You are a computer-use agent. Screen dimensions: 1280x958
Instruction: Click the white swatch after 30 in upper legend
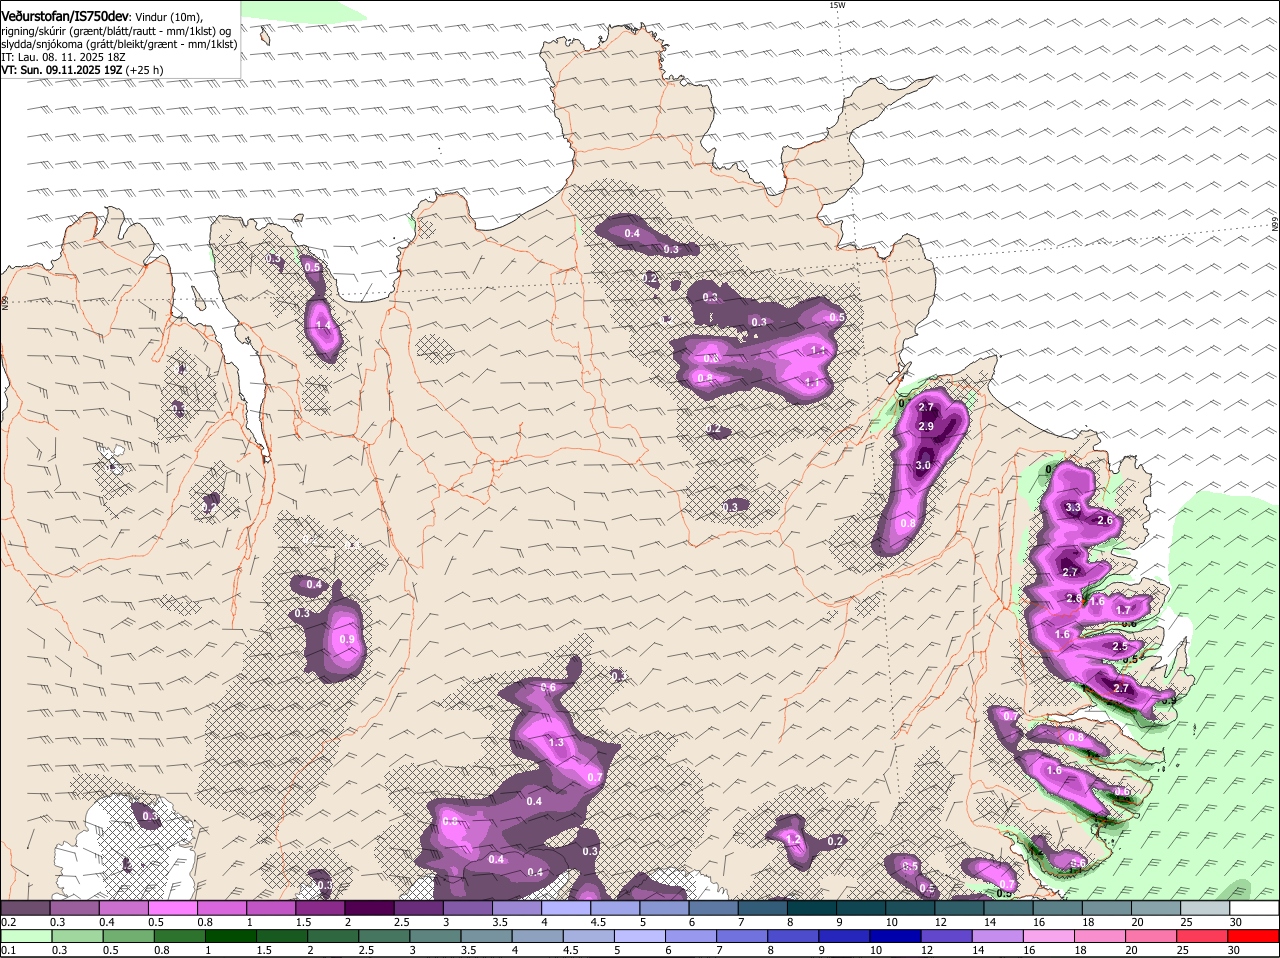click(x=1255, y=908)
